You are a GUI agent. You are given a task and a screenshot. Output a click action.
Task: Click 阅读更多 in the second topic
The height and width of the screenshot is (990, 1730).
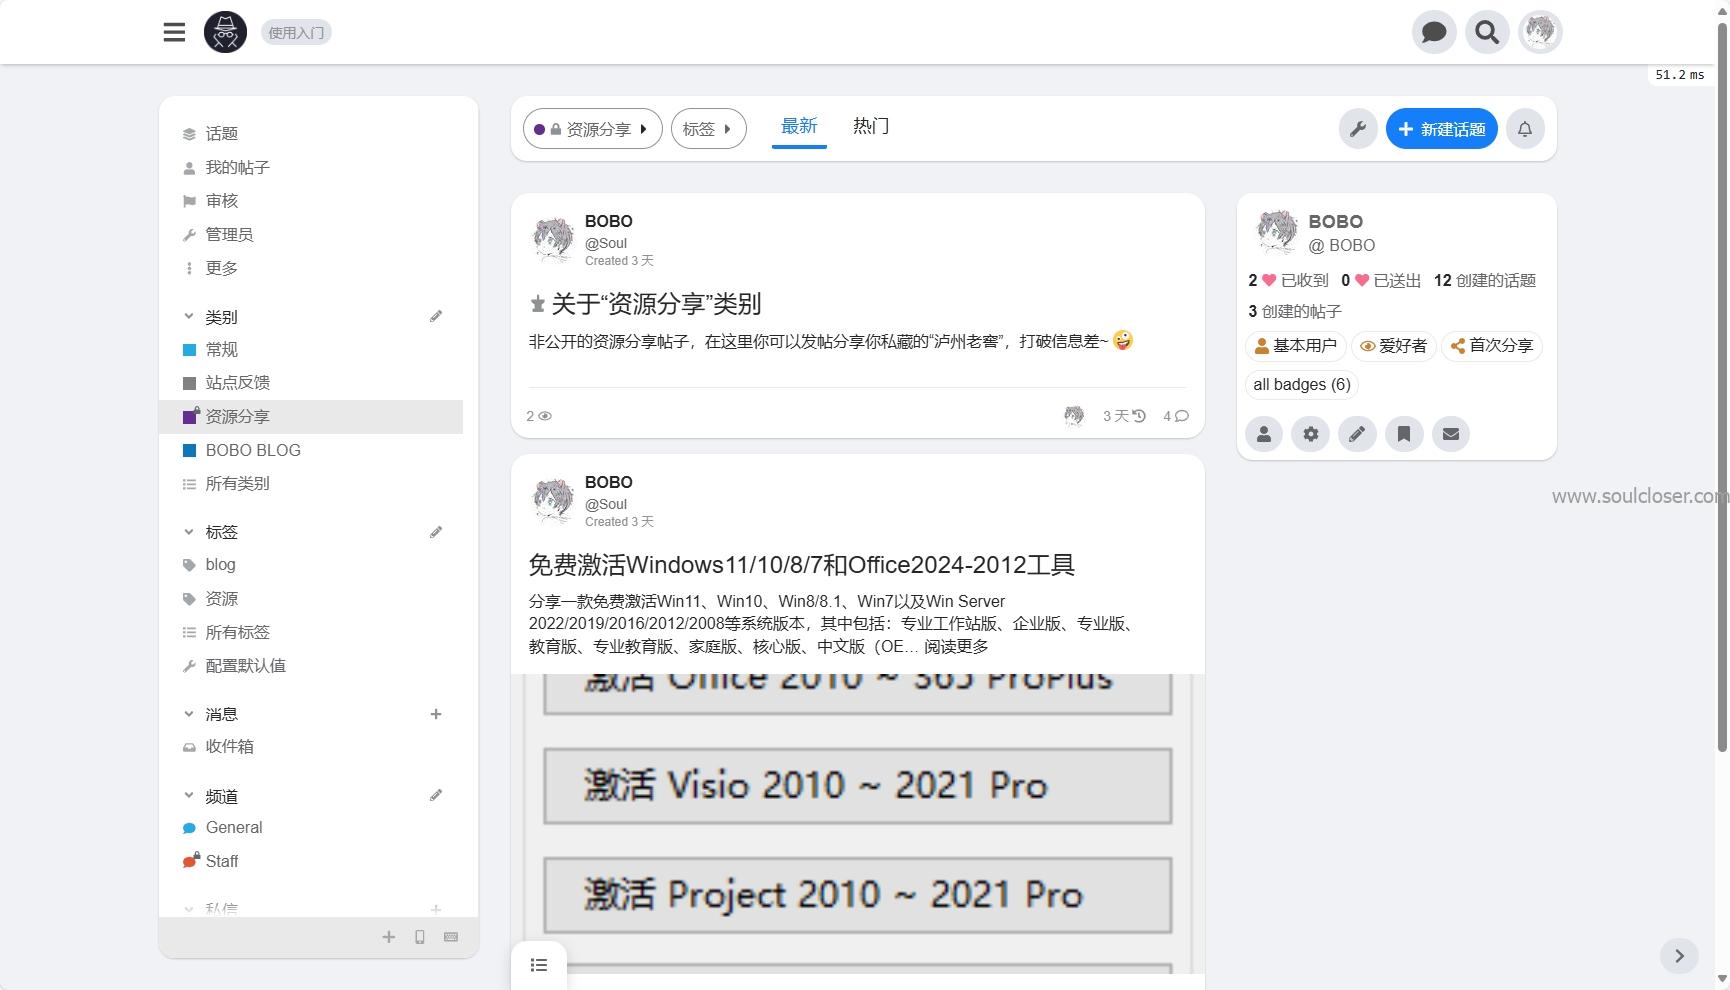pos(956,646)
